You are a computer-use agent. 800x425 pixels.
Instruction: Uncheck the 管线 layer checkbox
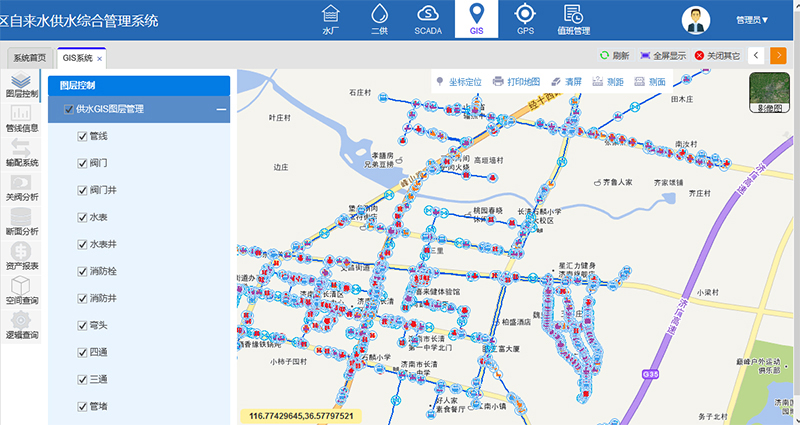tap(83, 136)
